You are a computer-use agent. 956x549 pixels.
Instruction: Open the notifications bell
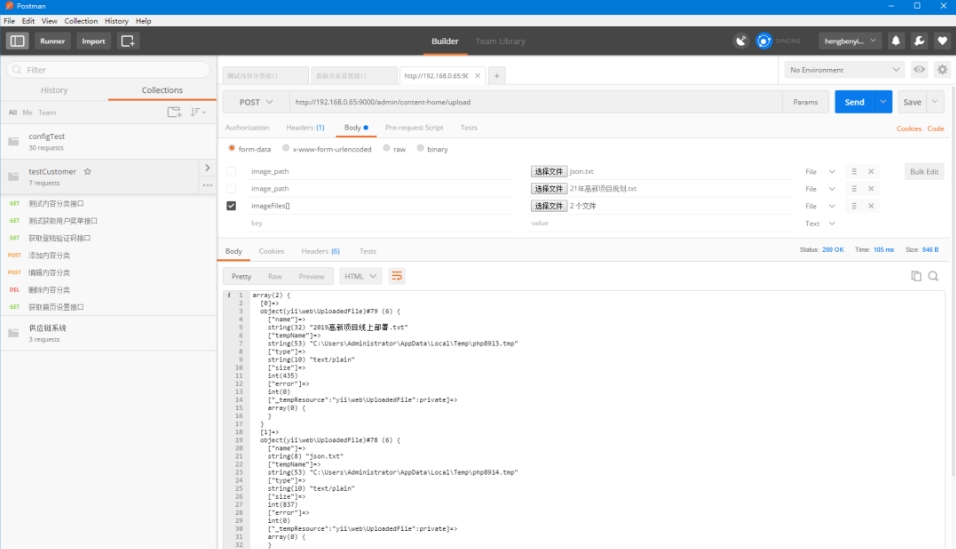[896, 41]
